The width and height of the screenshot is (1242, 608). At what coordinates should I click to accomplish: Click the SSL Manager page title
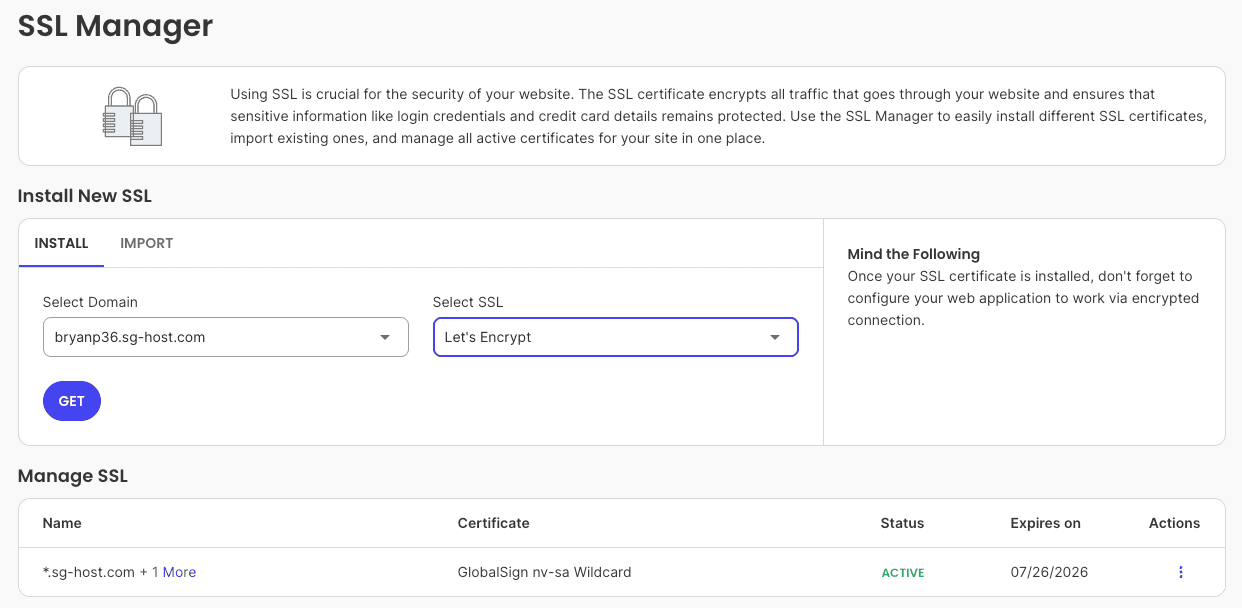coord(116,25)
